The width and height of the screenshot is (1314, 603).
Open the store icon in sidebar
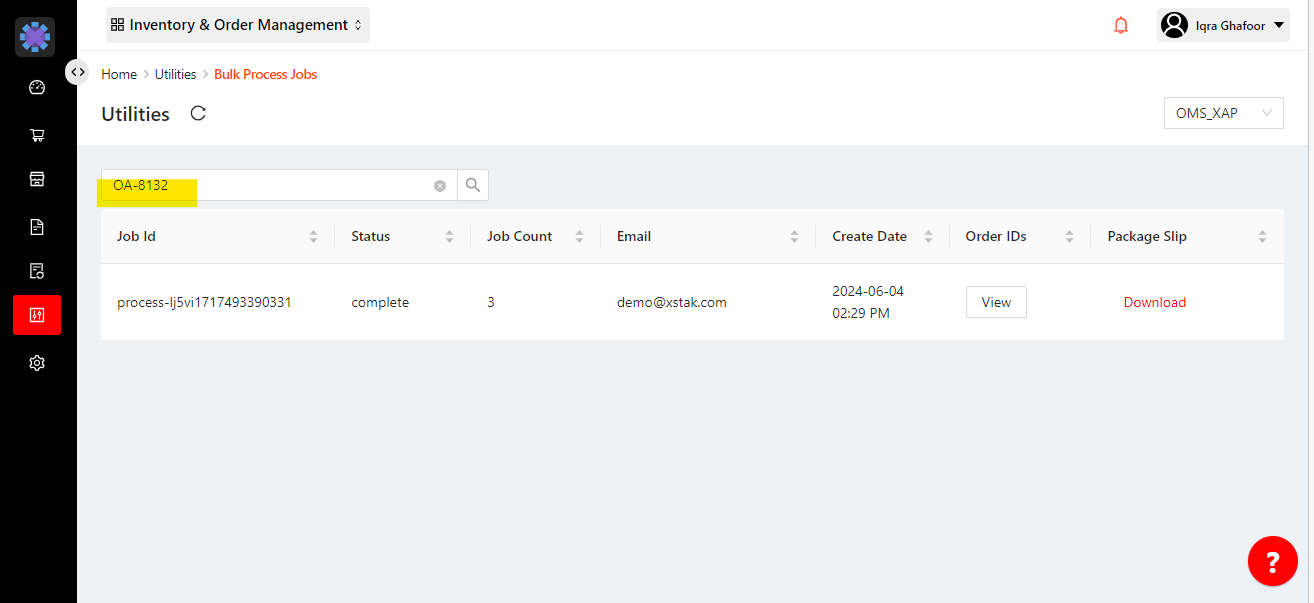tap(37, 179)
